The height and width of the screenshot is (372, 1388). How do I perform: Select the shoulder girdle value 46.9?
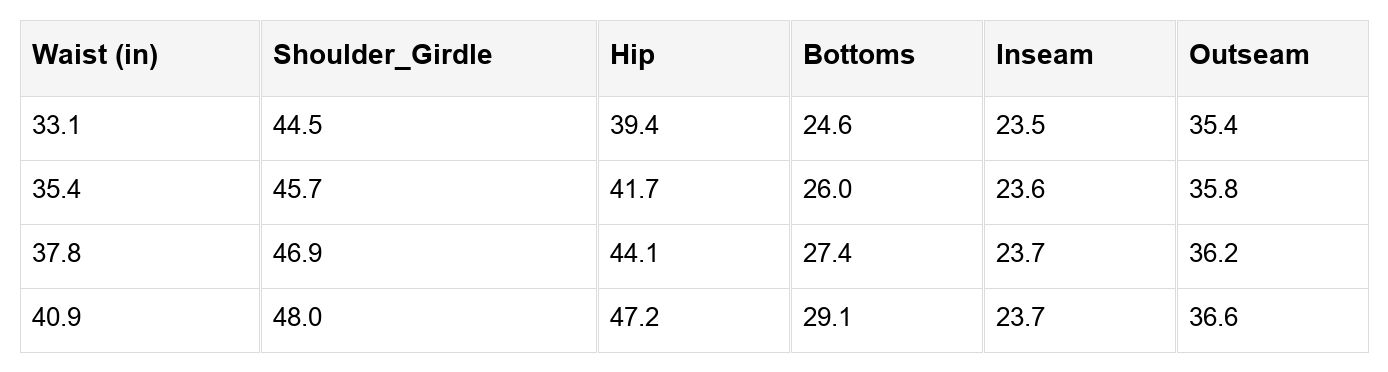tap(429, 256)
